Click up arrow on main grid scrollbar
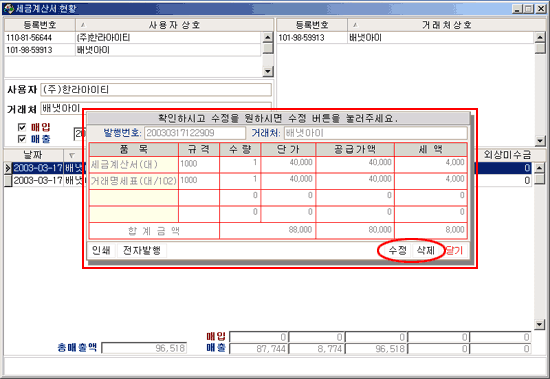This screenshot has width=550, height=379. (x=540, y=168)
